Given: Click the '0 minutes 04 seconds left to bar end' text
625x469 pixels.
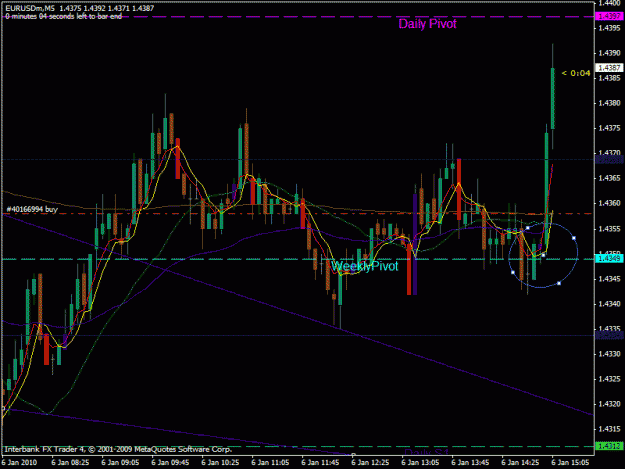Looking at the screenshot, I should 63,16.
